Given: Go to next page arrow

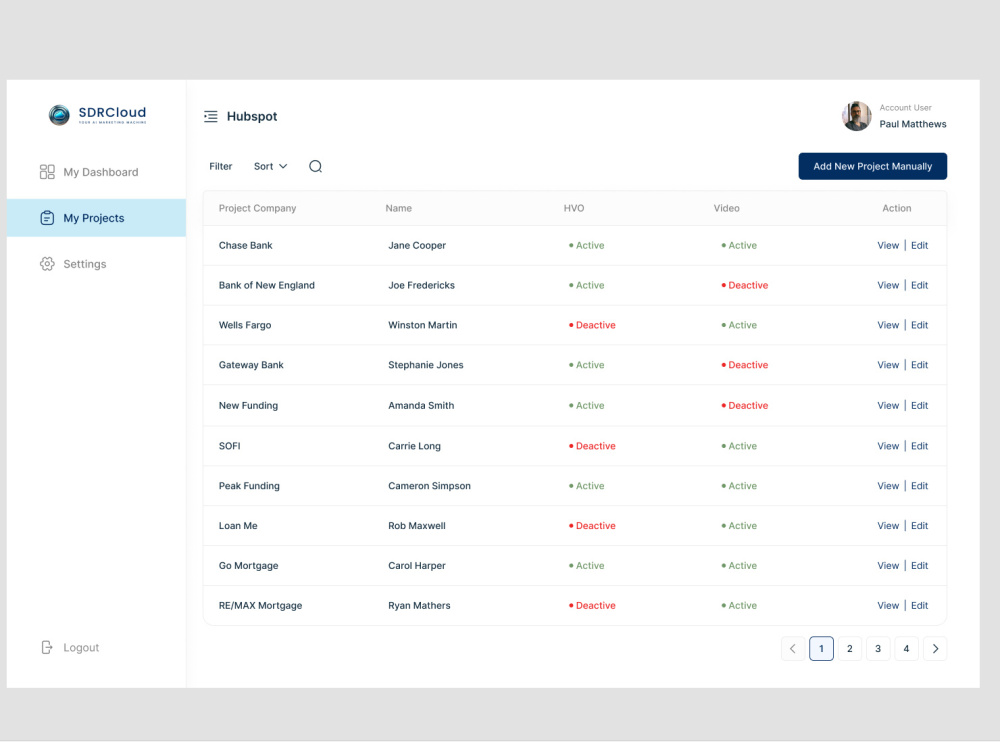Looking at the screenshot, I should point(936,649).
